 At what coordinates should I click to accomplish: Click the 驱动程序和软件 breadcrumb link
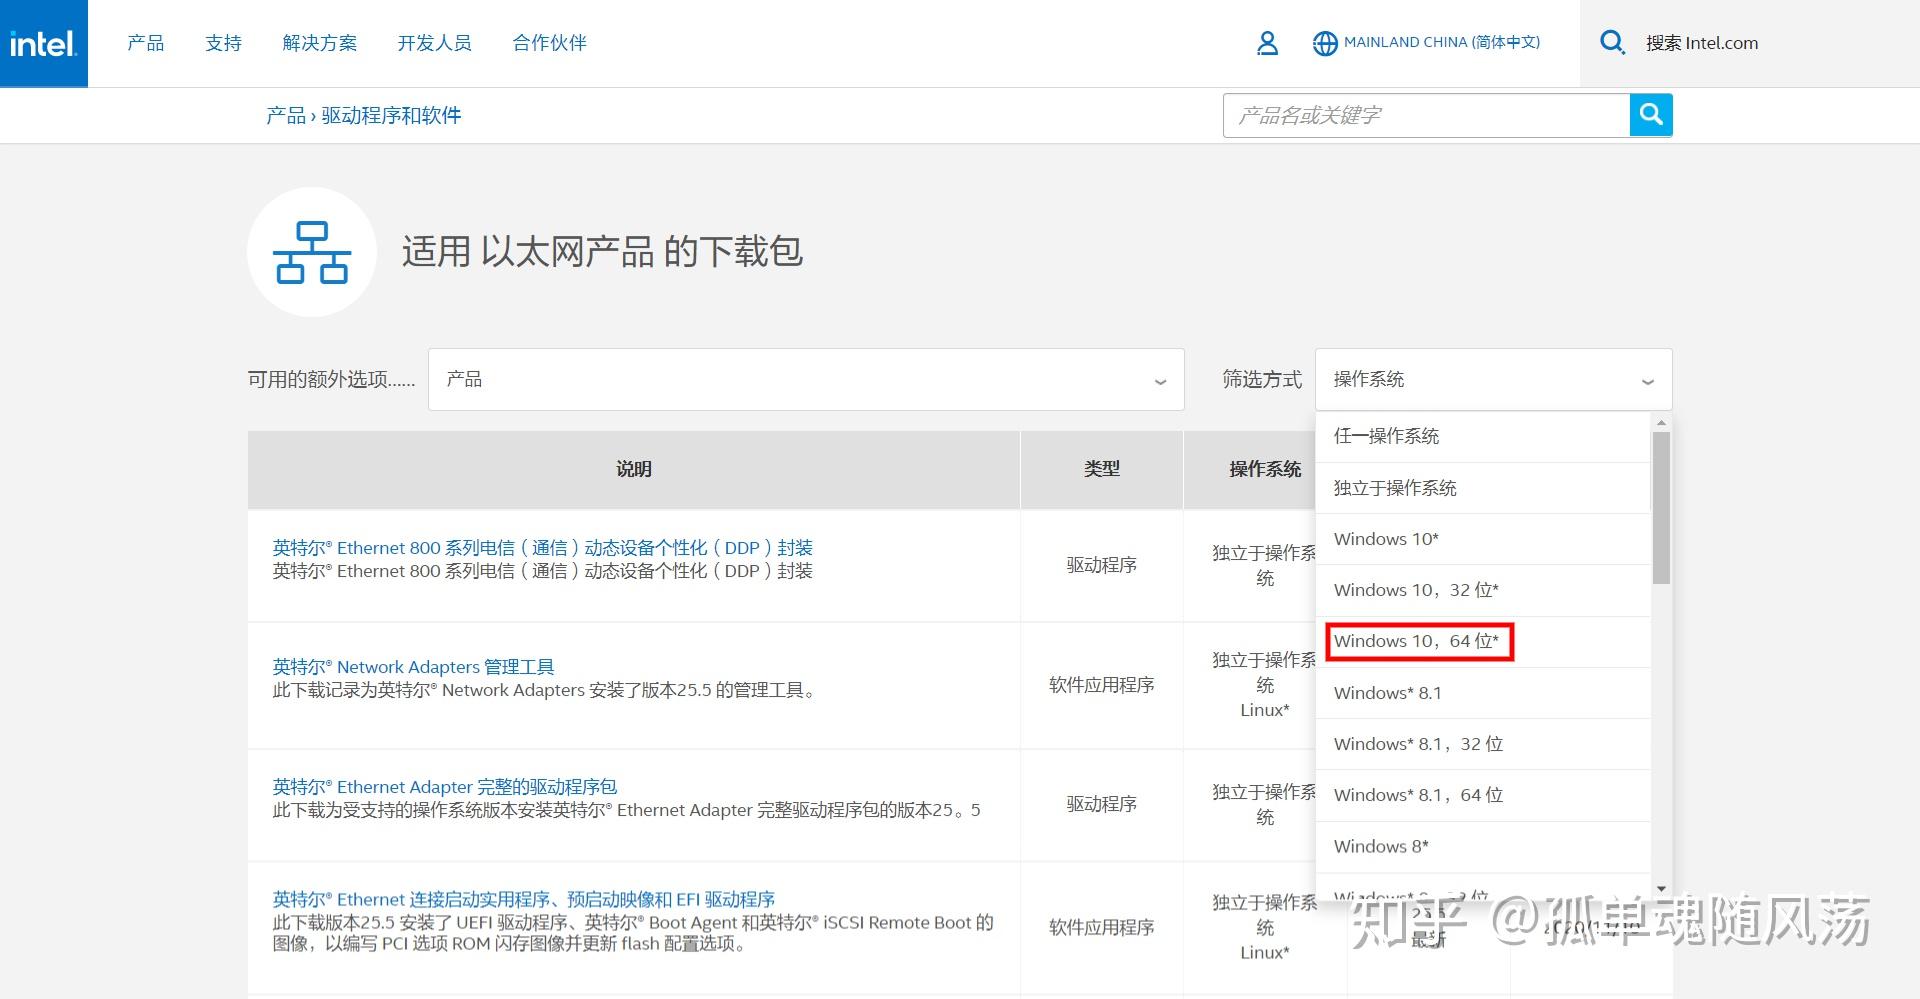pyautogui.click(x=391, y=115)
